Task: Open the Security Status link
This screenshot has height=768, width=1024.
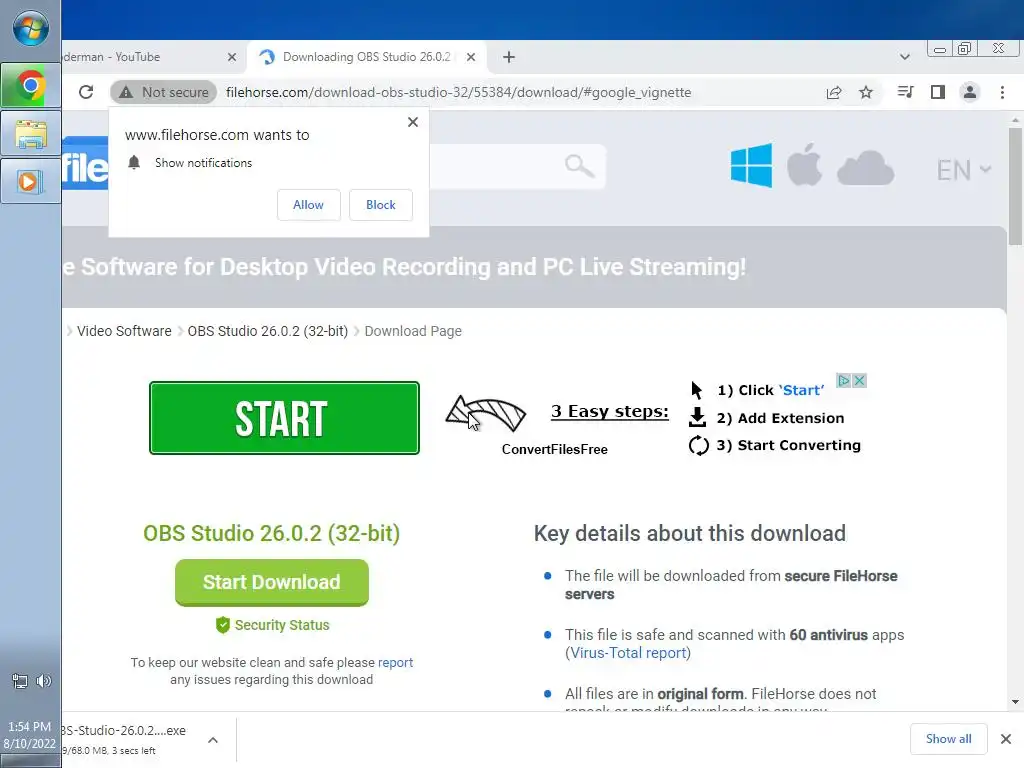Action: (x=273, y=625)
